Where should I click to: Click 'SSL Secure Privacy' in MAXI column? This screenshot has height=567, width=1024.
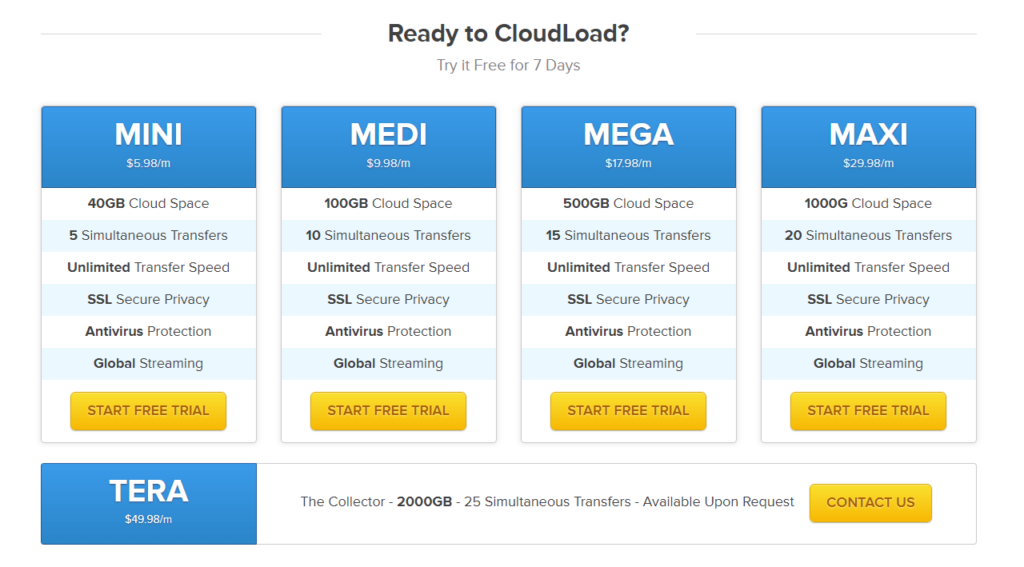868,300
